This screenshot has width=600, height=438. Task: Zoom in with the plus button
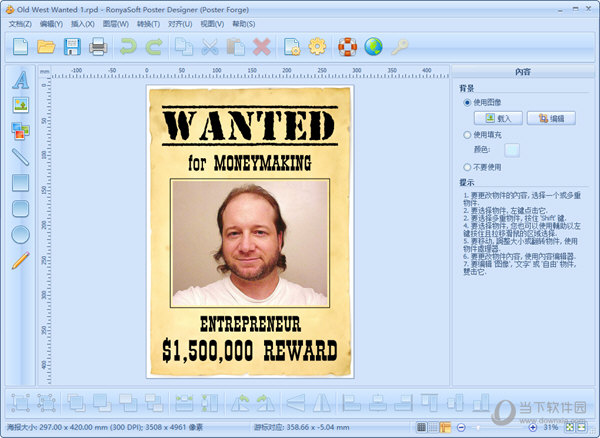pos(532,427)
